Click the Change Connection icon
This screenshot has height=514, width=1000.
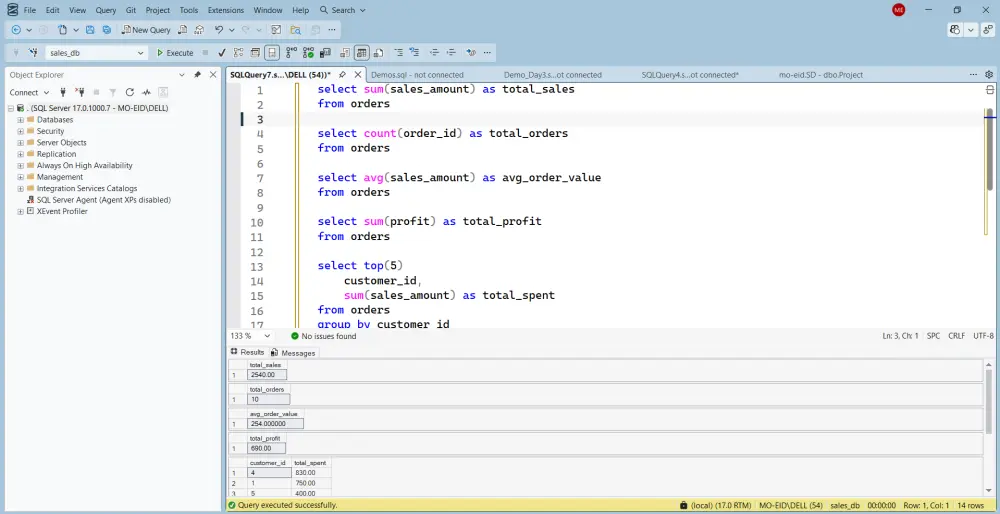33,53
